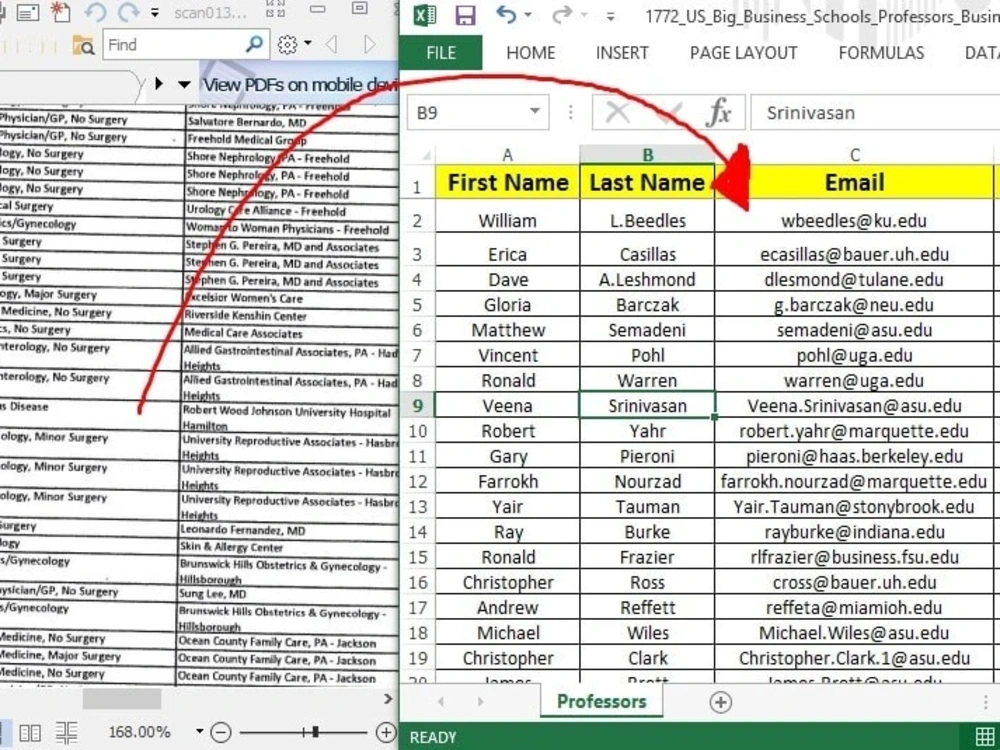Screen dimensions: 1000x750
Task: Click cell containing Michael.Wiles@asu.edu
Action: [855, 633]
